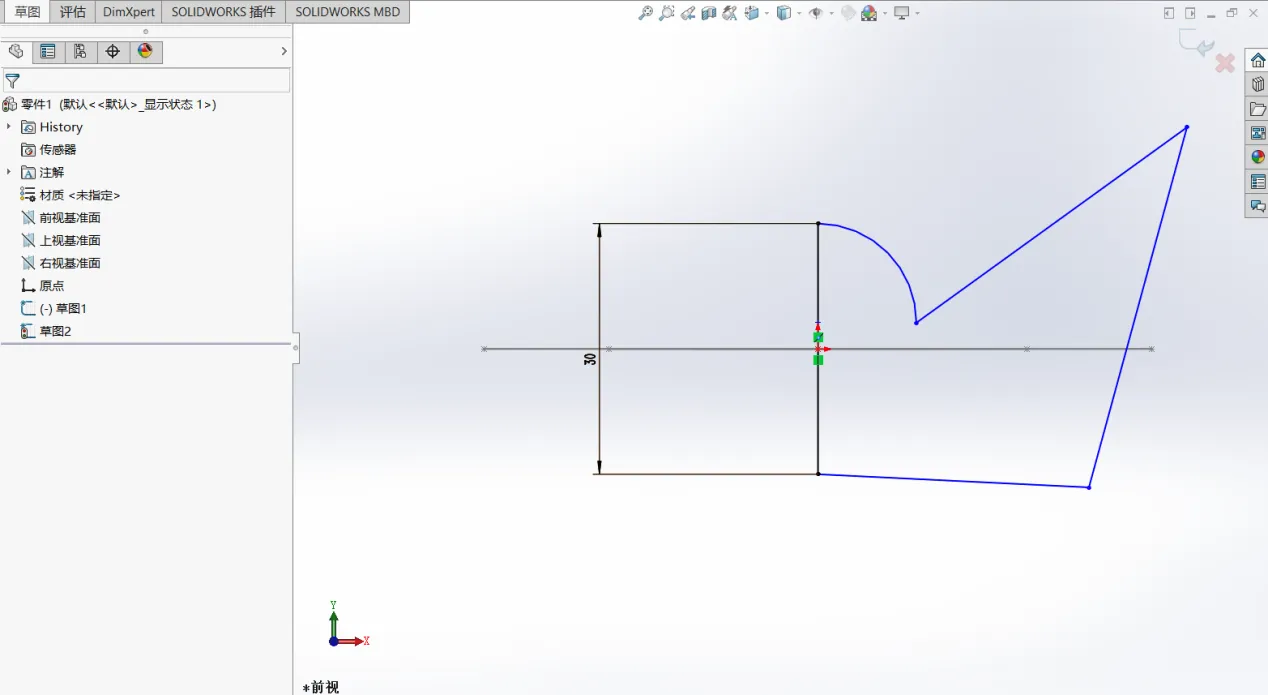Open the SOLIDWORKS Forum task pane
The width and height of the screenshot is (1268, 695).
point(1257,206)
